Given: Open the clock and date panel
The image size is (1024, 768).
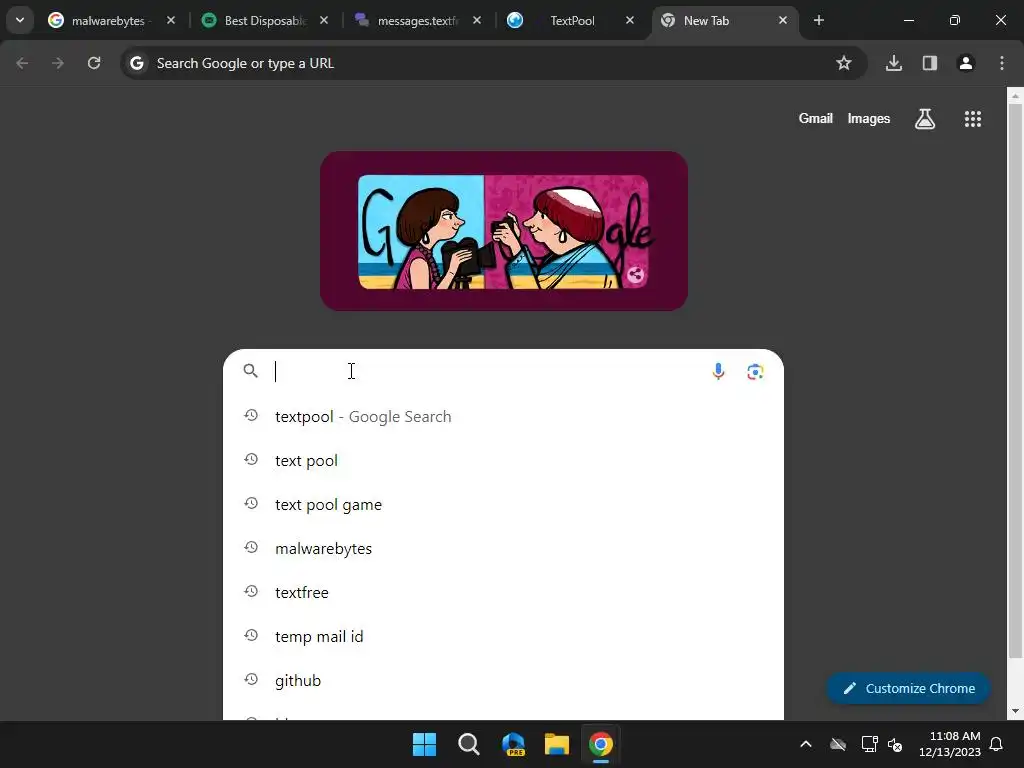Looking at the screenshot, I should [950, 744].
